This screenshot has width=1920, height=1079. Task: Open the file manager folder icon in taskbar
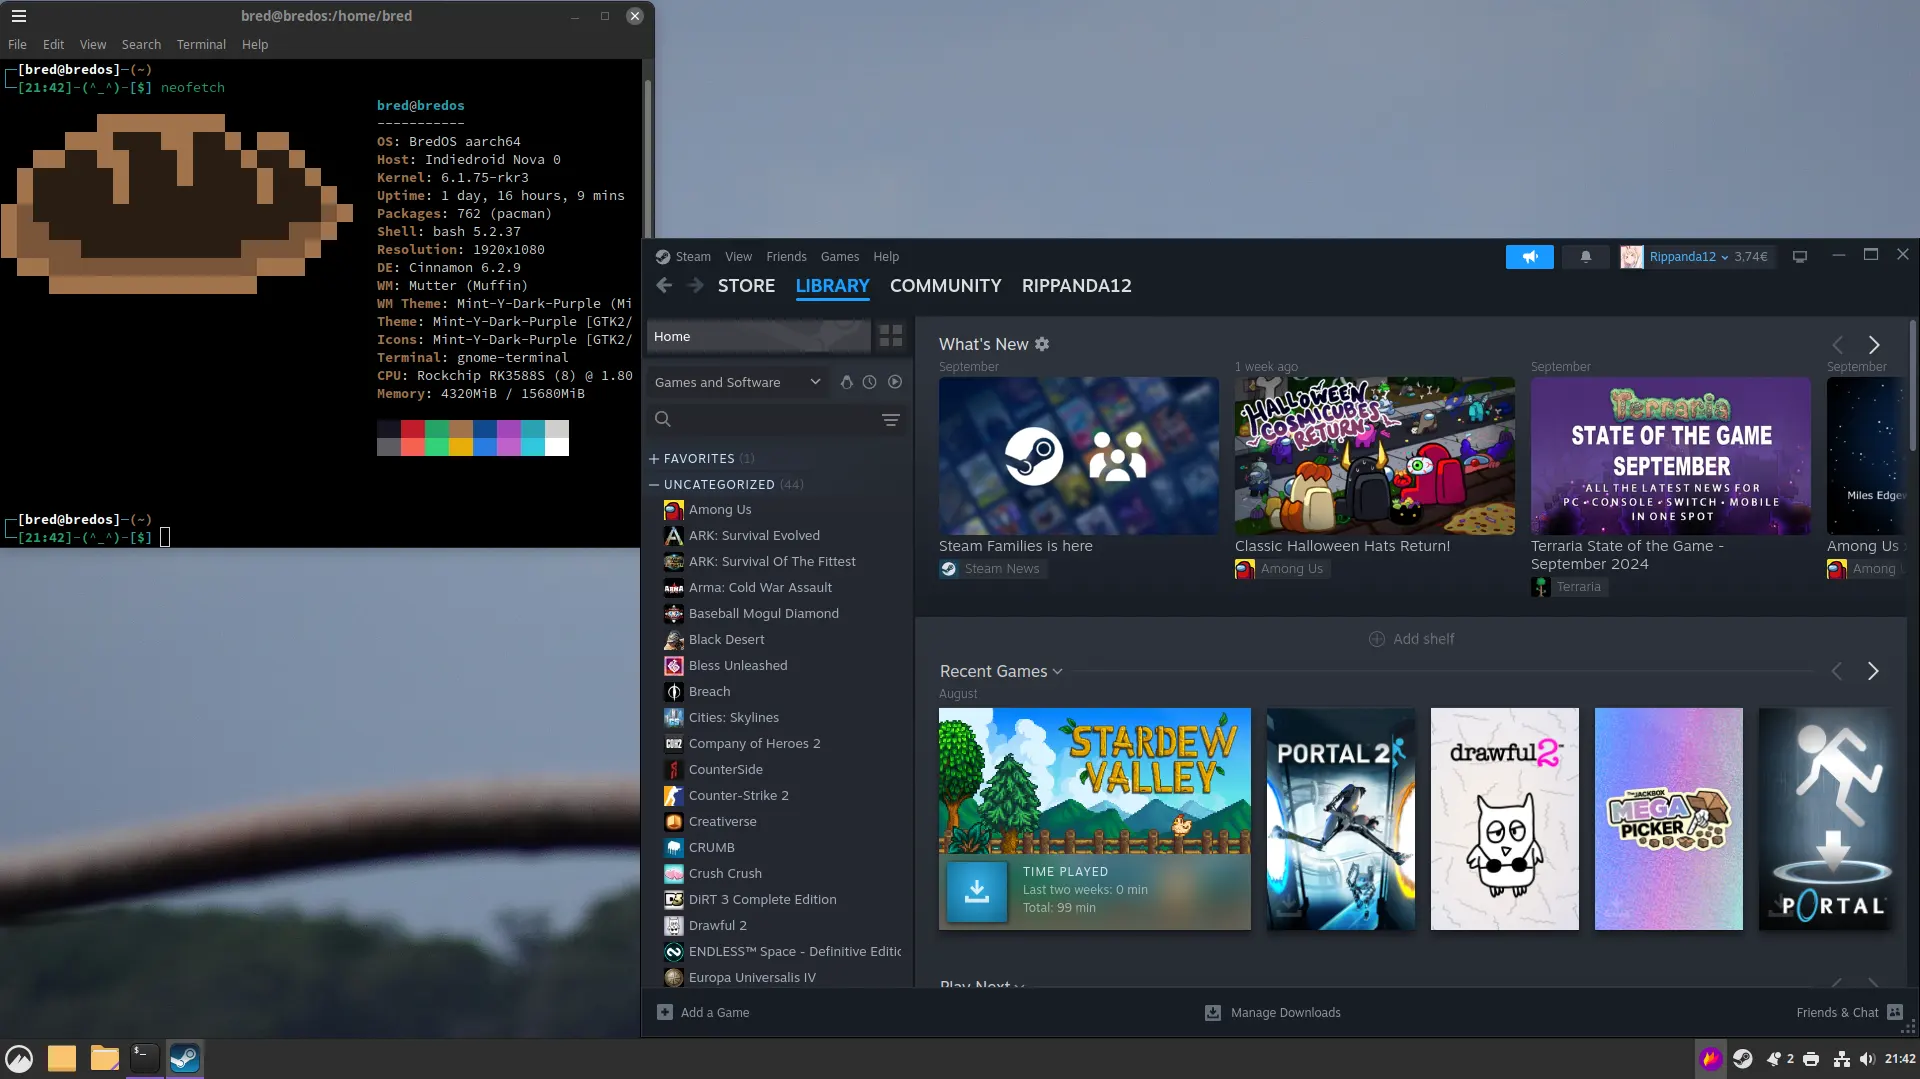tap(104, 1059)
